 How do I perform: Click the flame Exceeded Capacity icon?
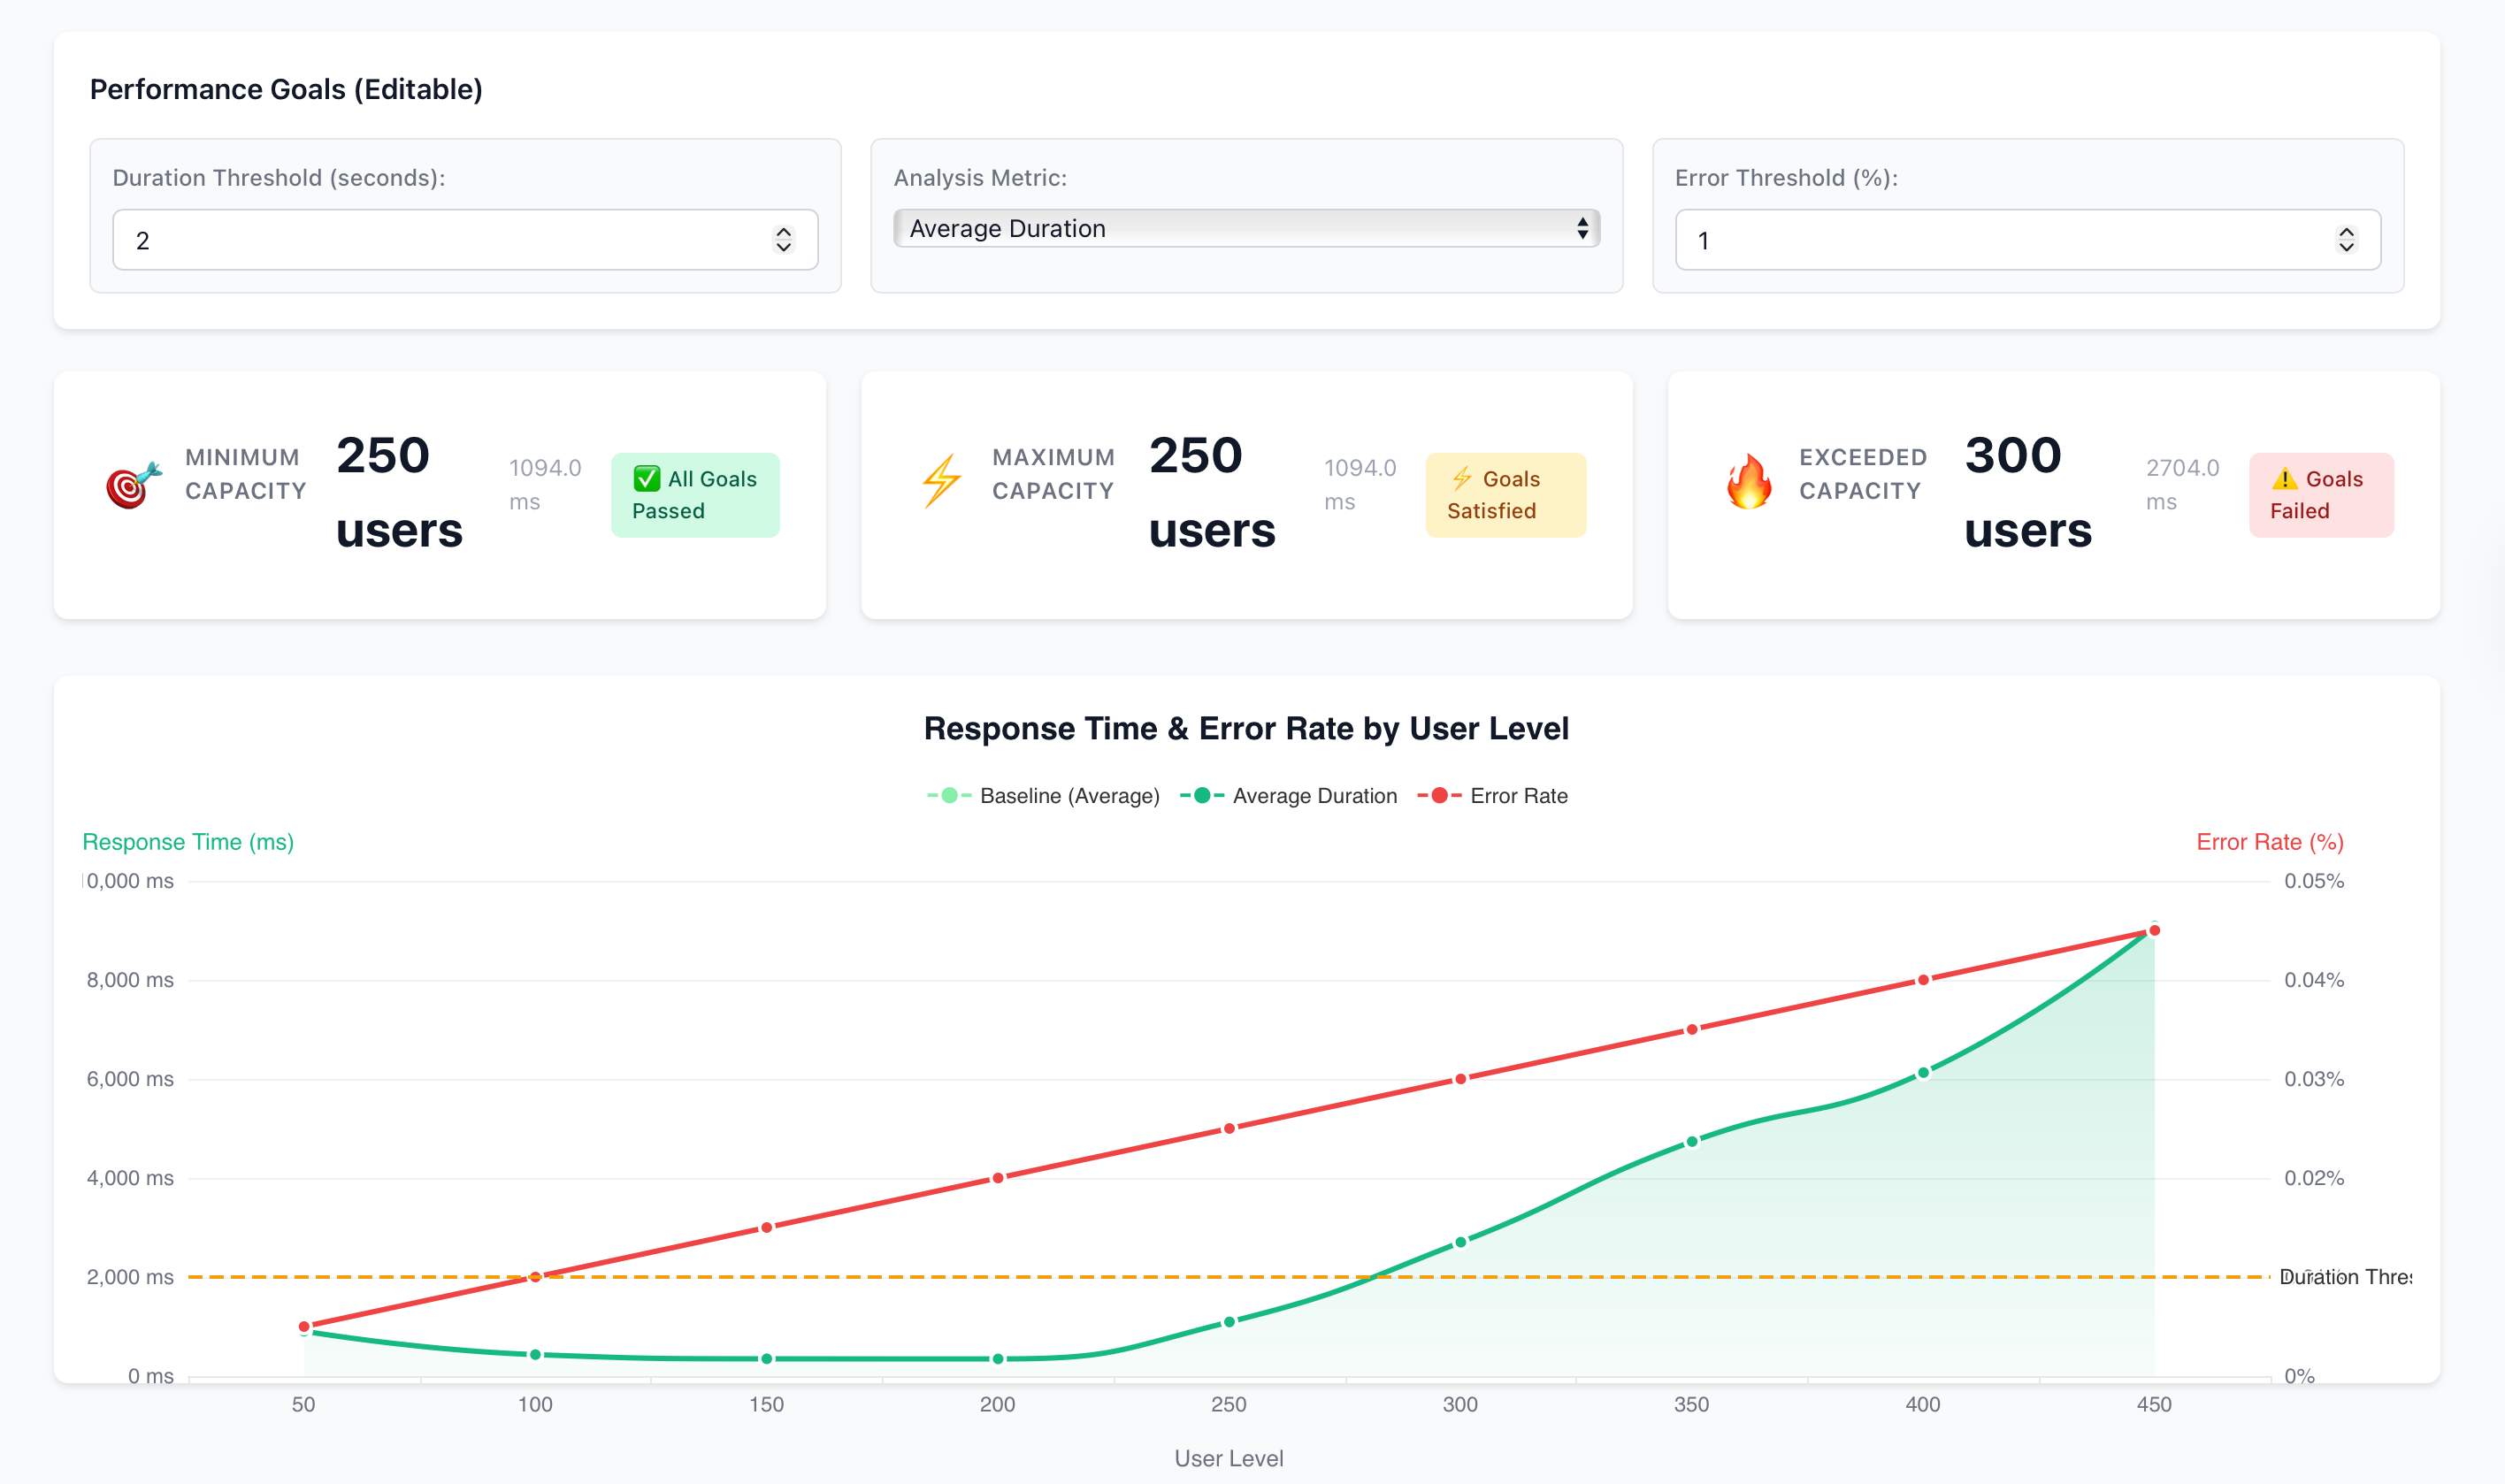point(1748,481)
